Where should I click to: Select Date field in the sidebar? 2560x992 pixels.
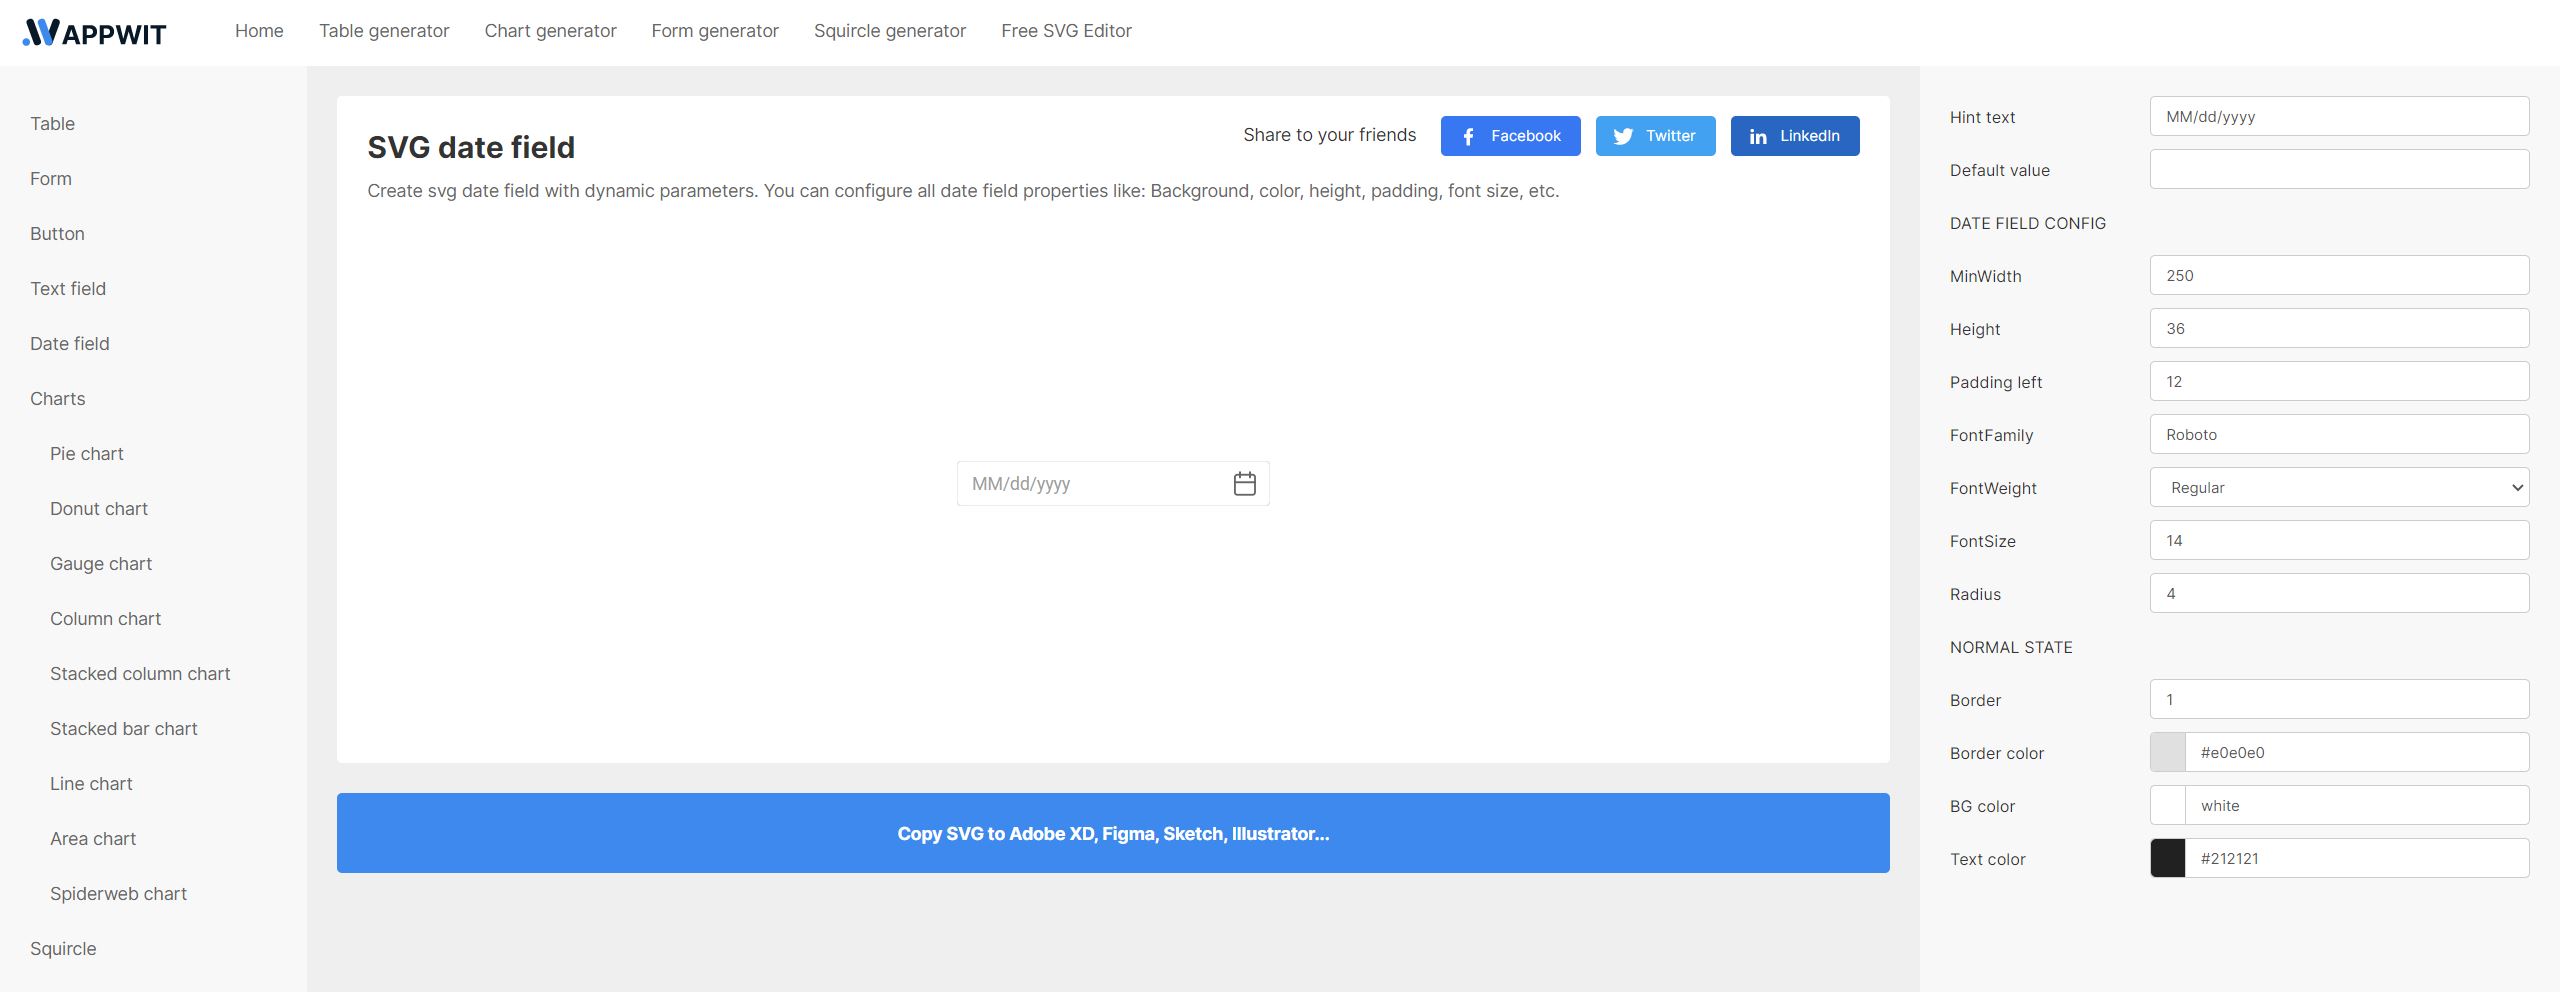coord(69,343)
